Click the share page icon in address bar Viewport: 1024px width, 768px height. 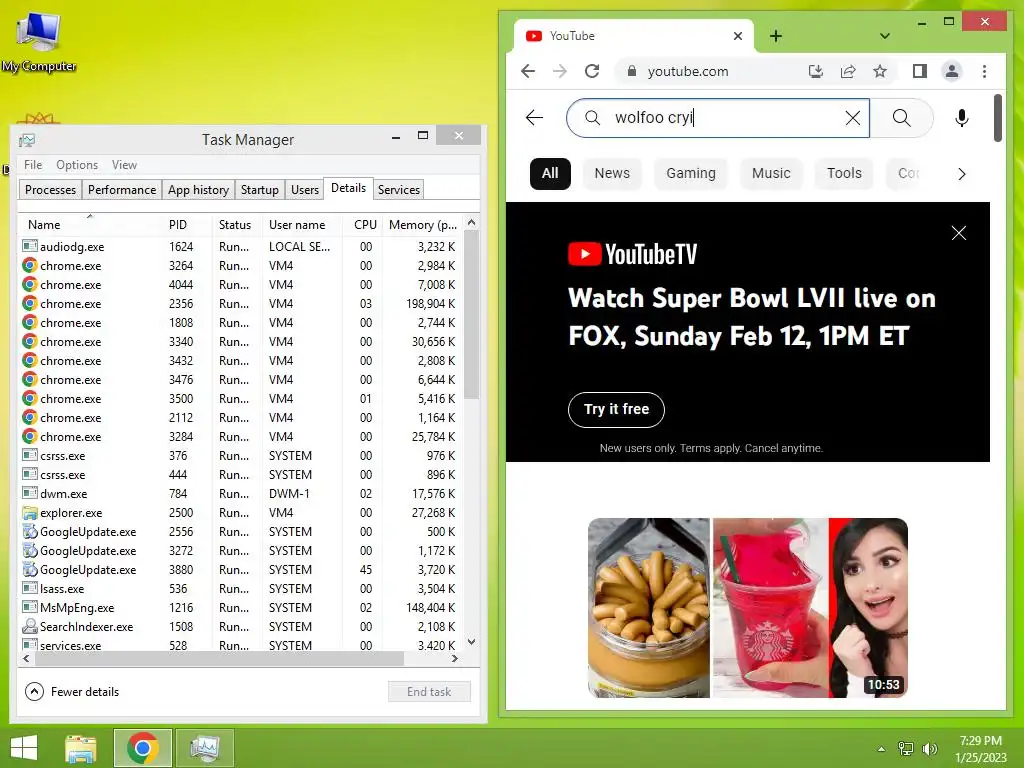tap(848, 71)
